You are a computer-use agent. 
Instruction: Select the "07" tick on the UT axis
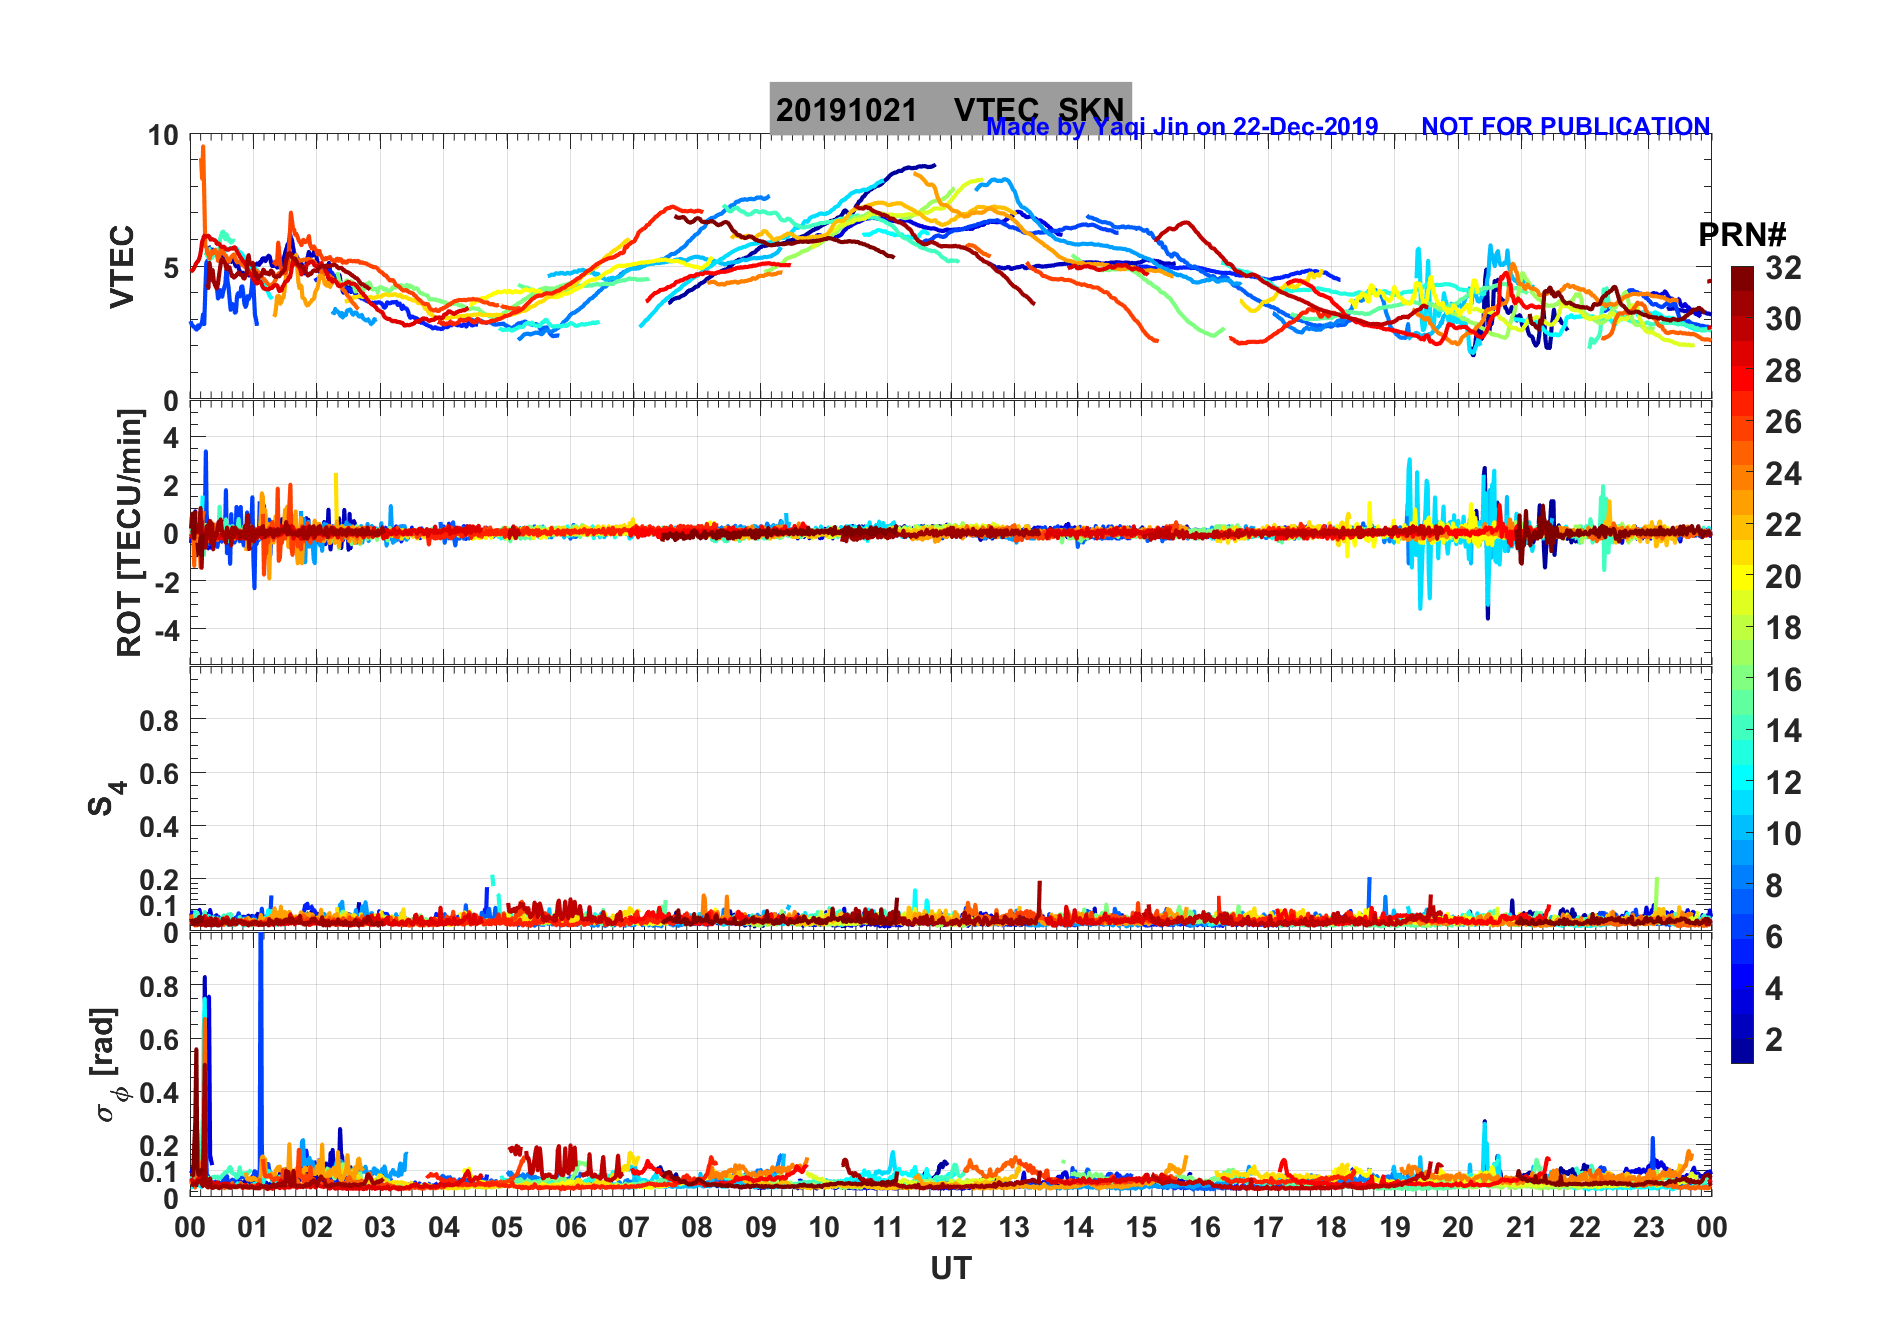pos(634,1227)
